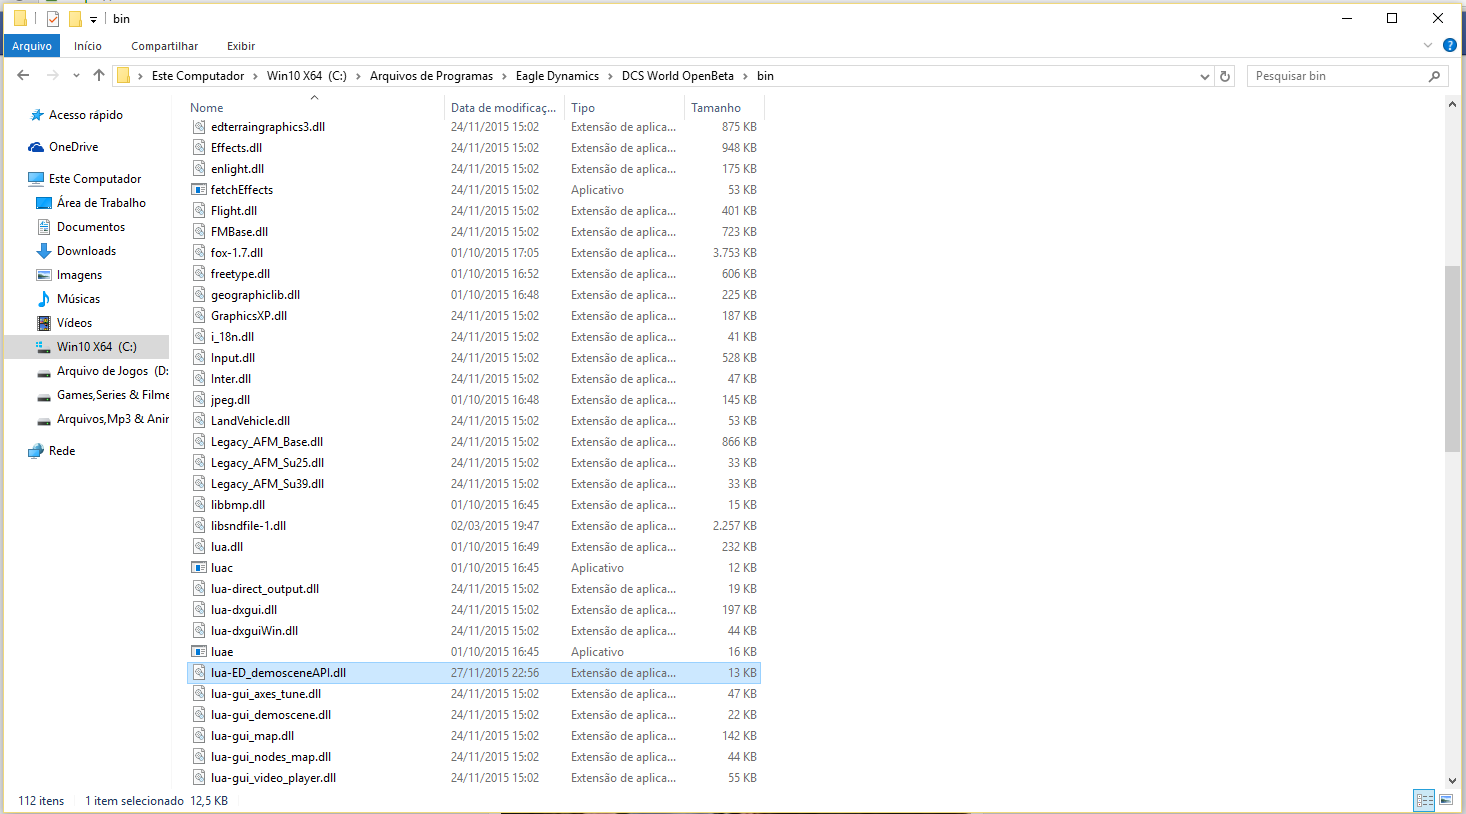Click Eagle Dynamics breadcrumb
The width and height of the screenshot is (1466, 814).
557,76
